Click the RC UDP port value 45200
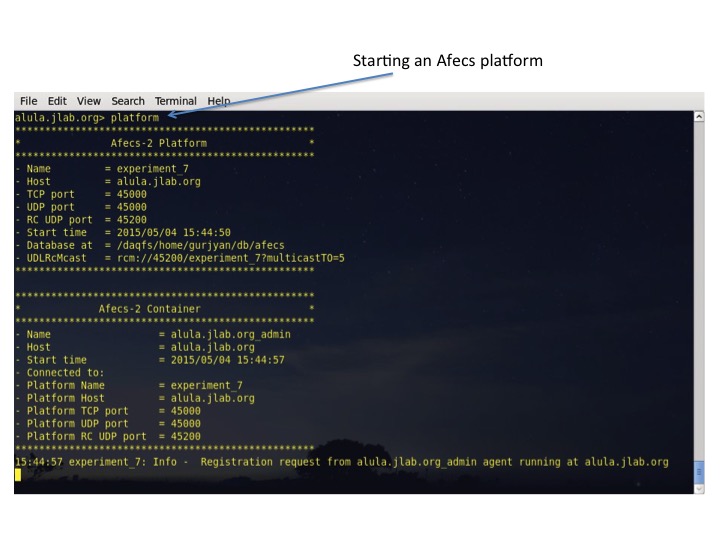This screenshot has height=540, width=720. [132, 220]
